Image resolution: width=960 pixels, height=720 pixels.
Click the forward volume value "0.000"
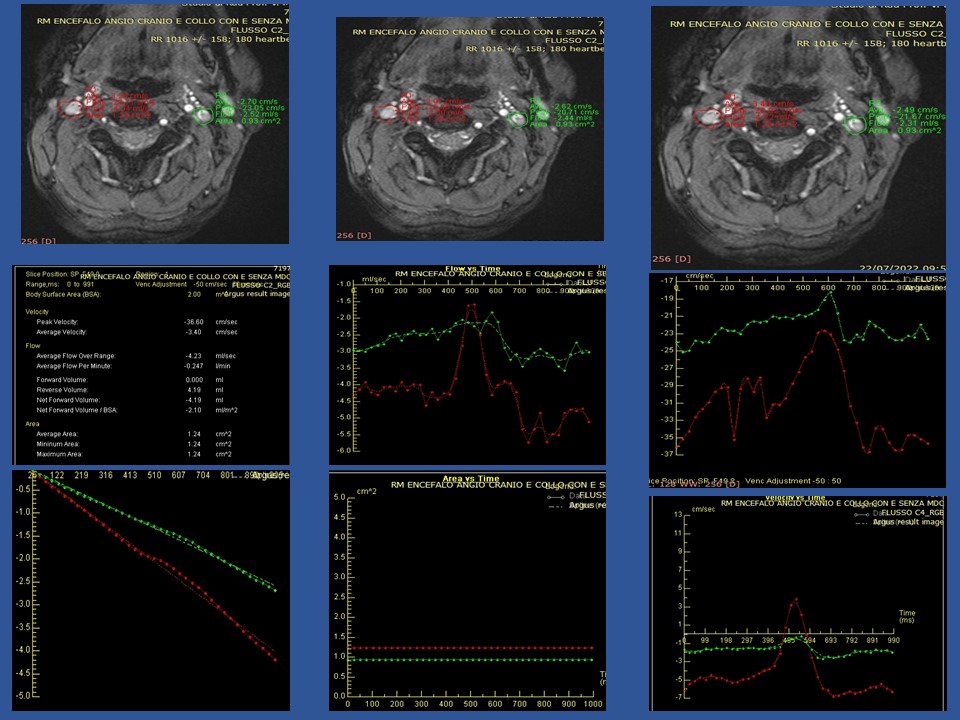tap(194, 380)
